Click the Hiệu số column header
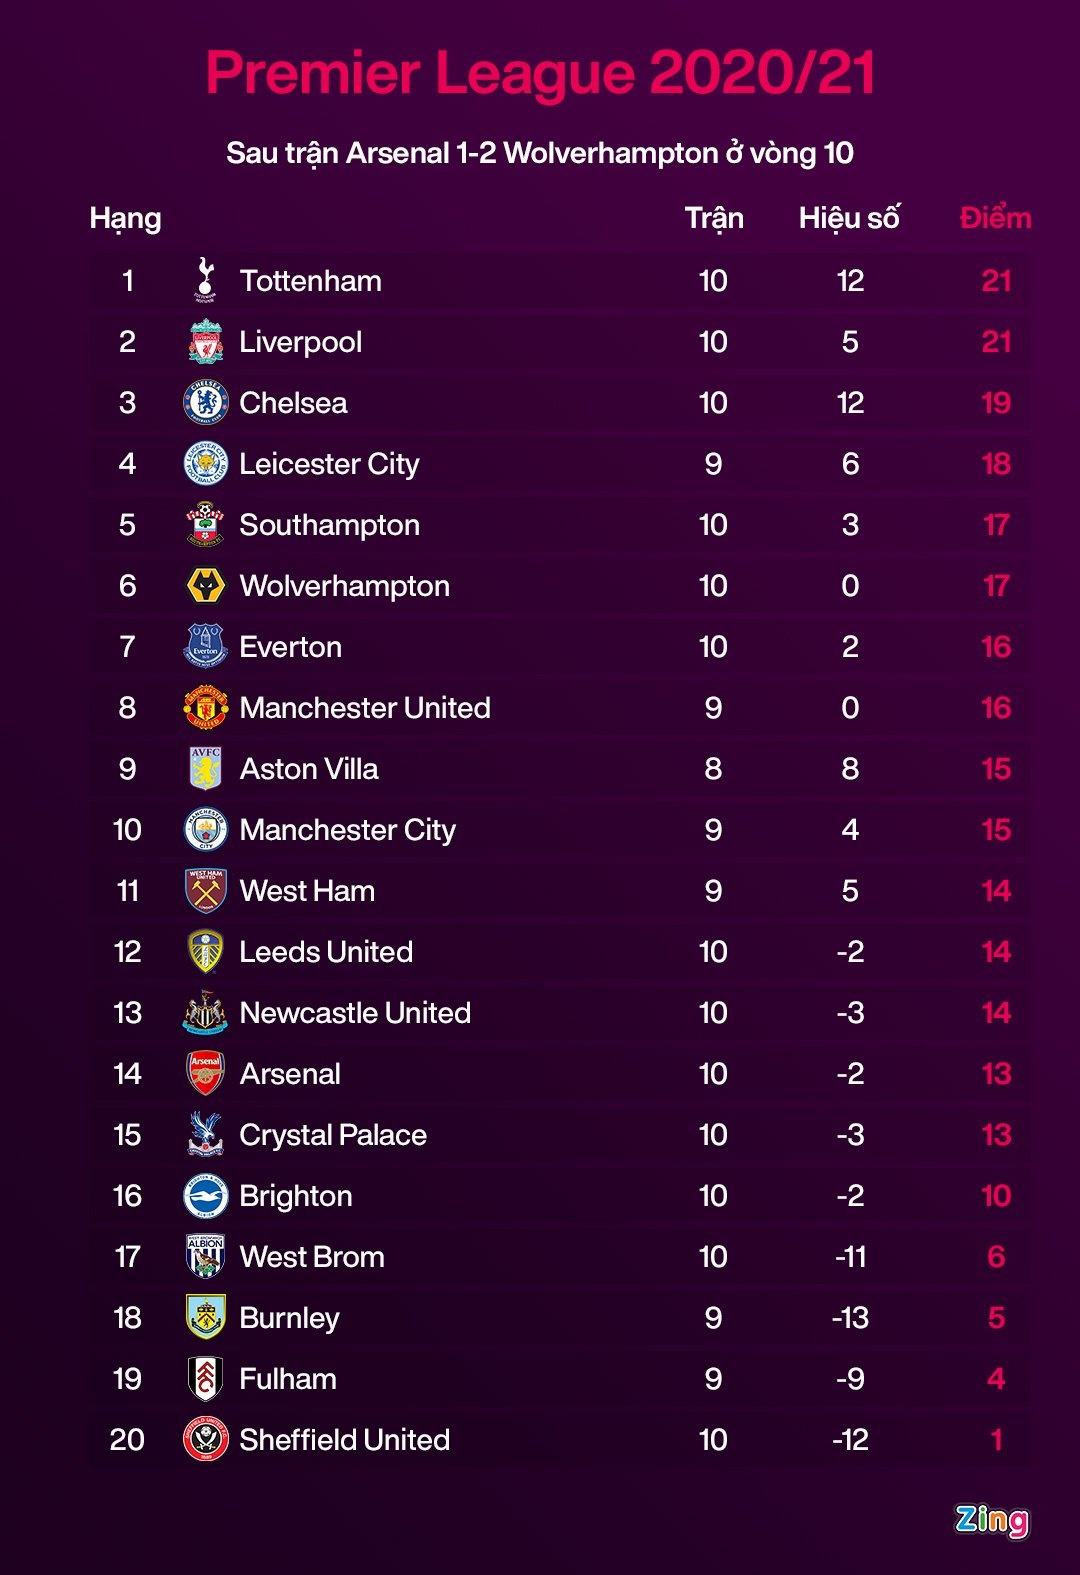1080x1575 pixels. point(849,218)
